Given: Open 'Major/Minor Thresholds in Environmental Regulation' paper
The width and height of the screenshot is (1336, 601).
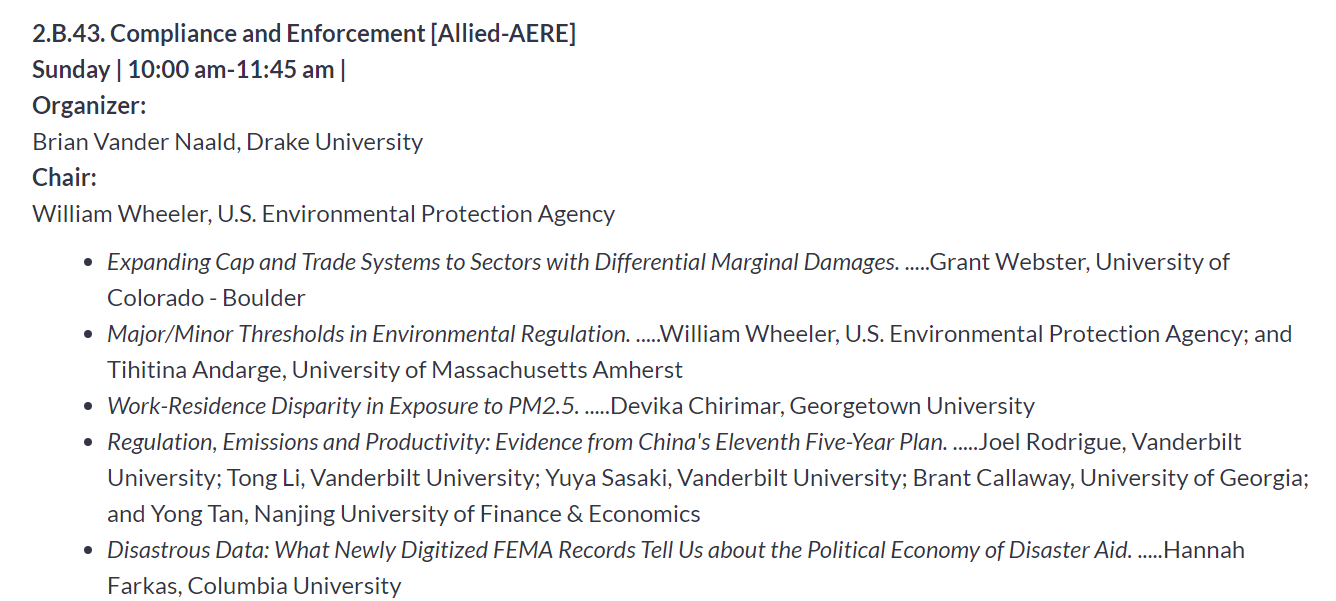Looking at the screenshot, I should click(x=368, y=333).
